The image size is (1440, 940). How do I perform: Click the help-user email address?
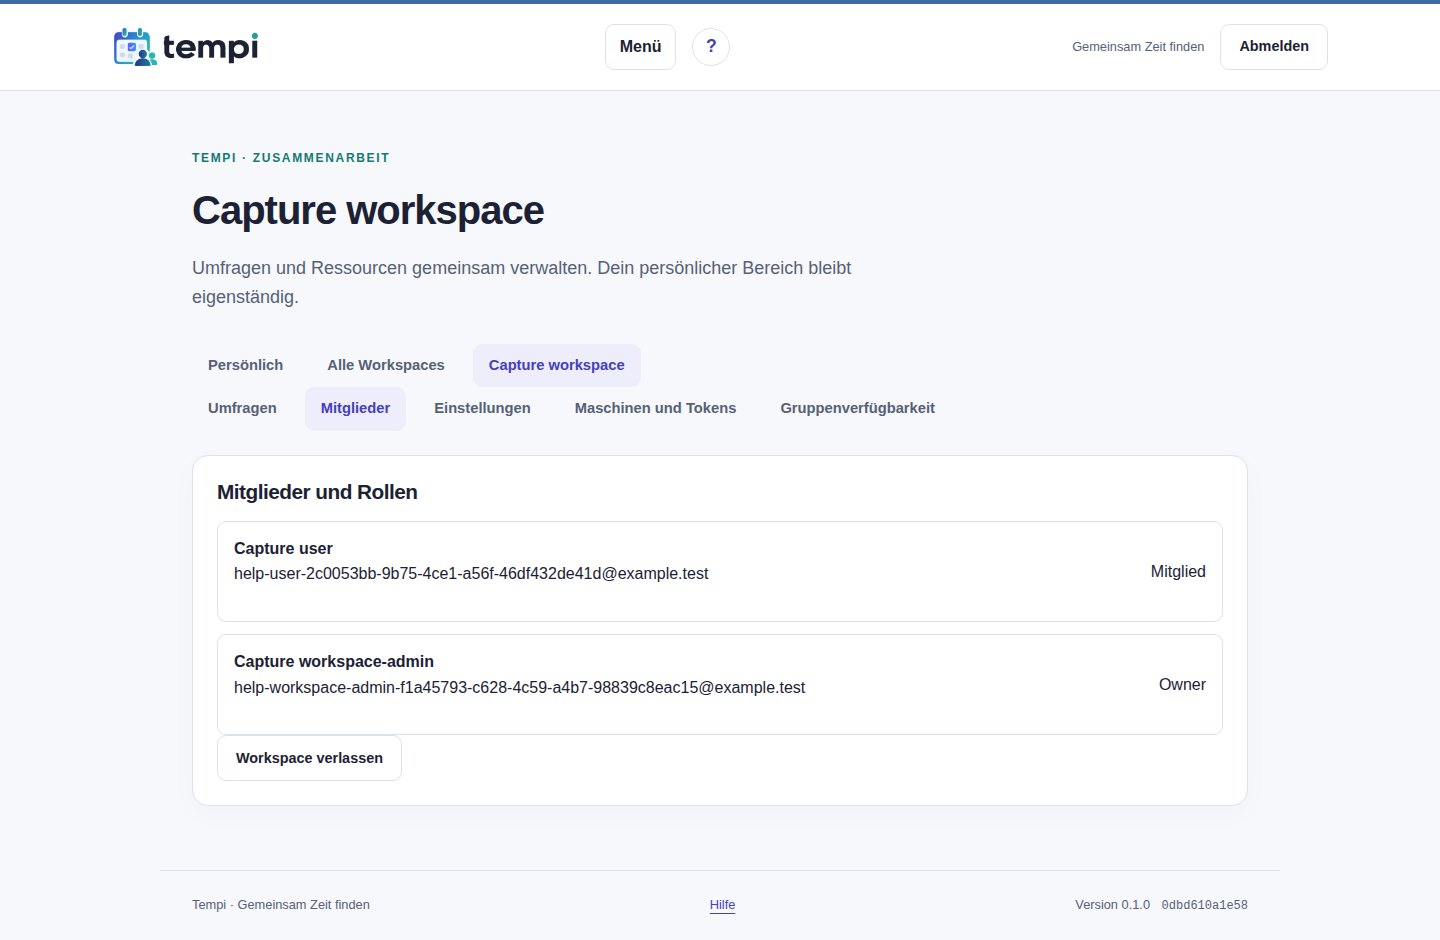click(x=471, y=574)
